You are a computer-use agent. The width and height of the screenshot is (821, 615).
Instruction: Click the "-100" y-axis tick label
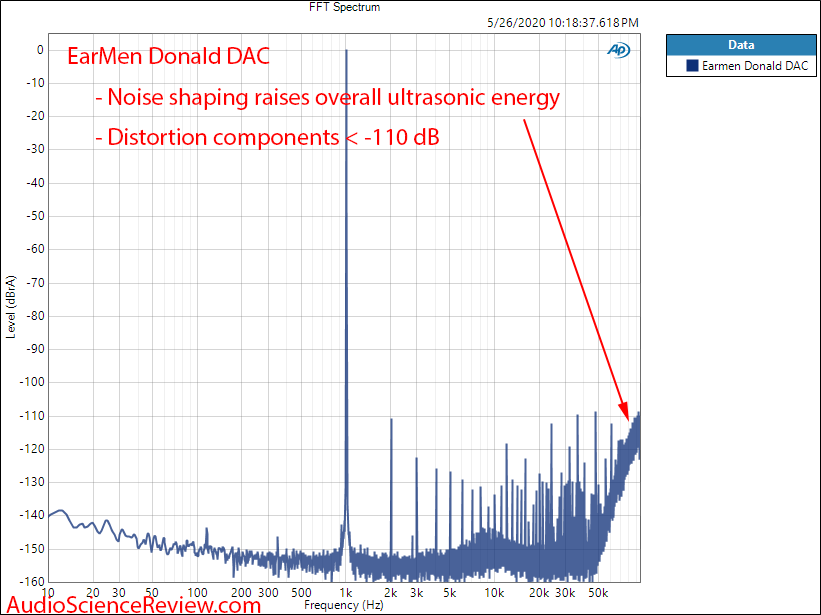tap(32, 383)
